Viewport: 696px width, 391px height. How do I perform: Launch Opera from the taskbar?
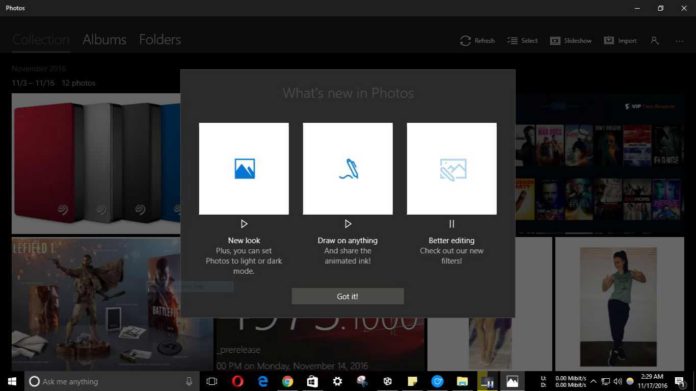click(237, 381)
